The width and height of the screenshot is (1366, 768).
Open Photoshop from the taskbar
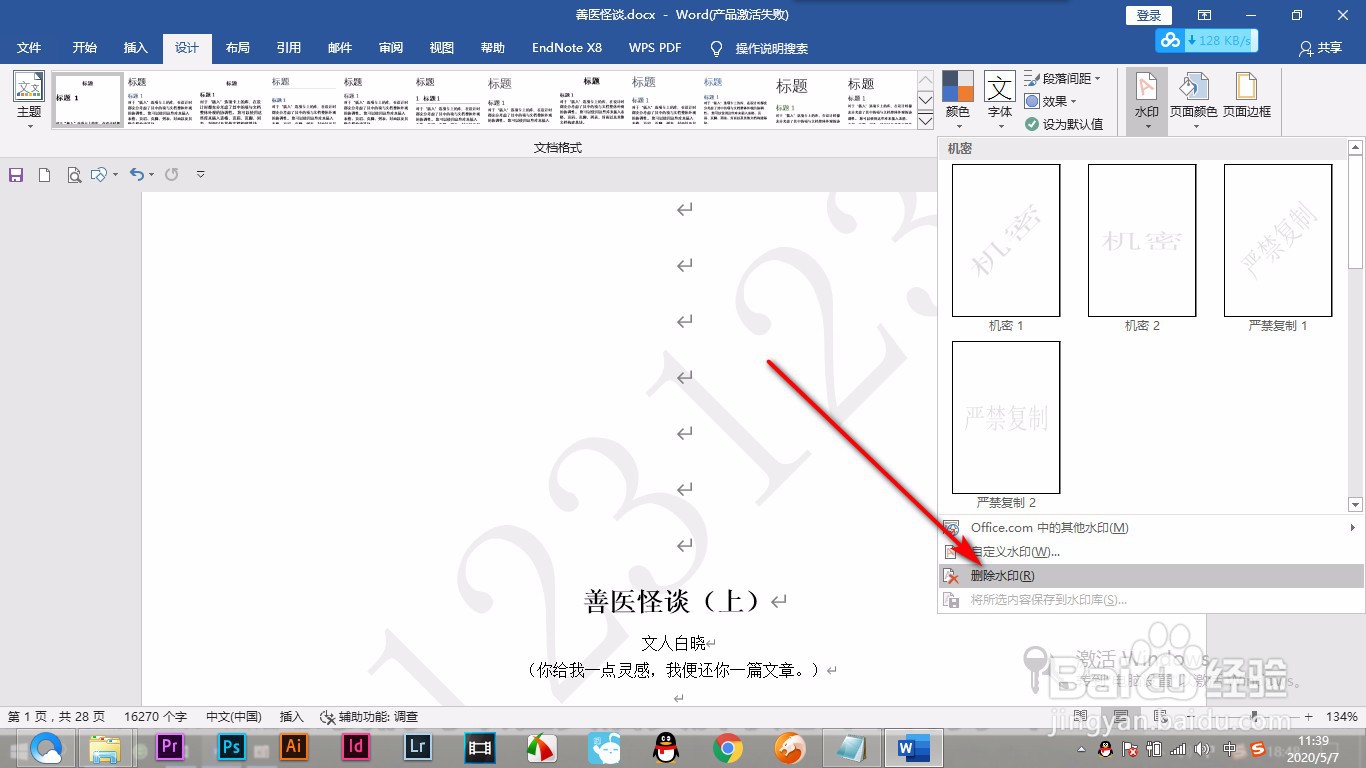[232, 747]
